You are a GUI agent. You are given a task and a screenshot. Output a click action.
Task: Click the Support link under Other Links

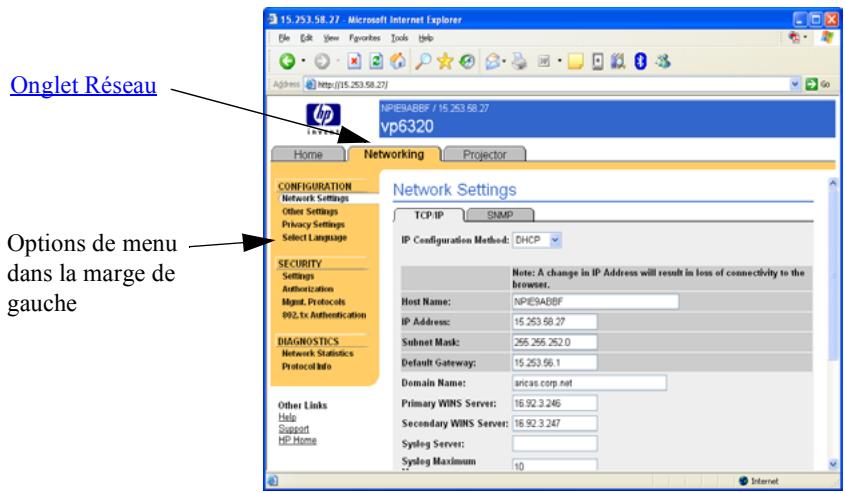294,429
